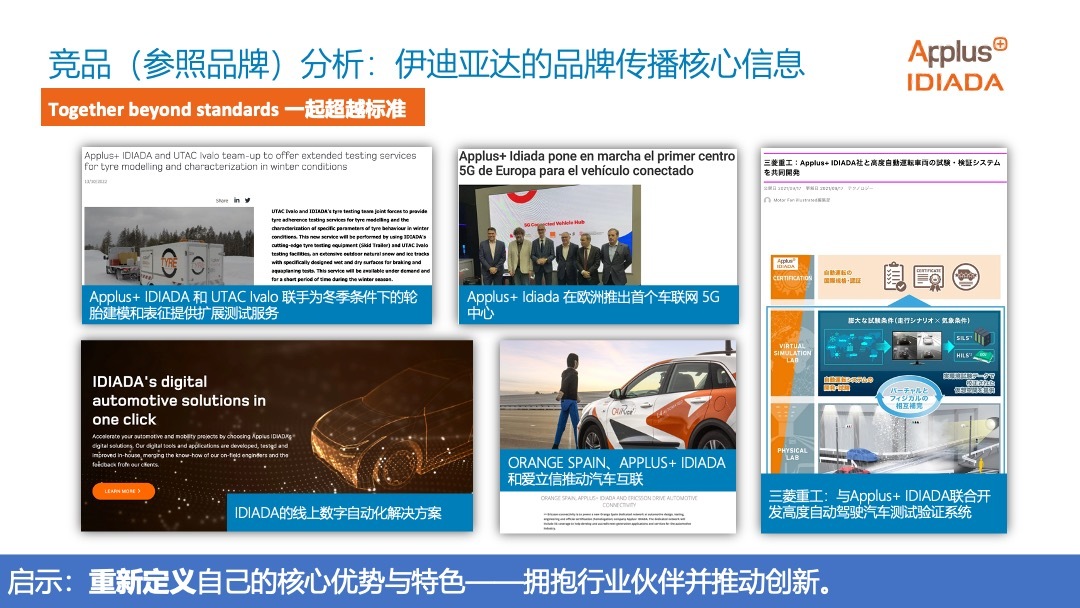Screen dimensions: 1080x608
Task: Click caption '三菱重工：与Applus+ IDIADA联合开发'
Action: click(884, 503)
